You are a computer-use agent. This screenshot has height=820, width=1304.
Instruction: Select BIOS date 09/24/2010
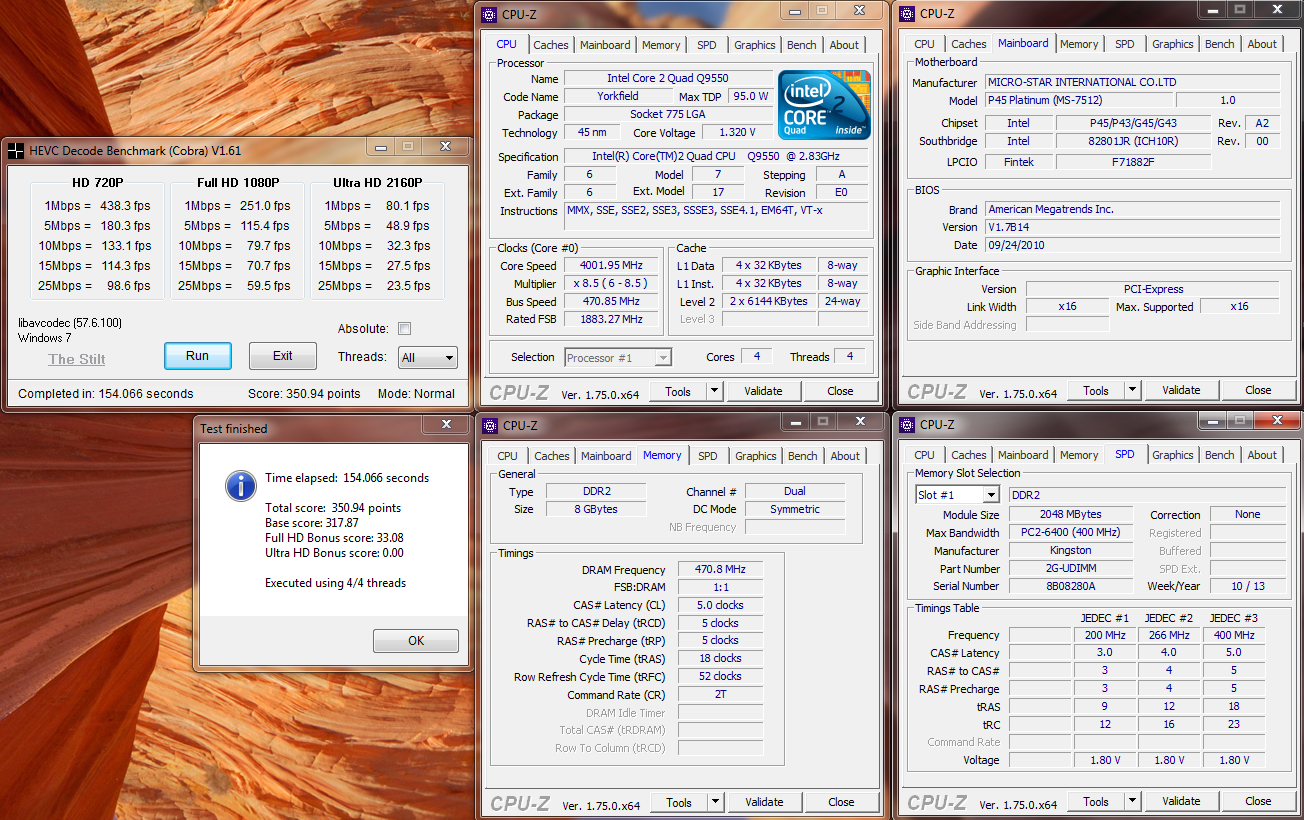click(1132, 245)
